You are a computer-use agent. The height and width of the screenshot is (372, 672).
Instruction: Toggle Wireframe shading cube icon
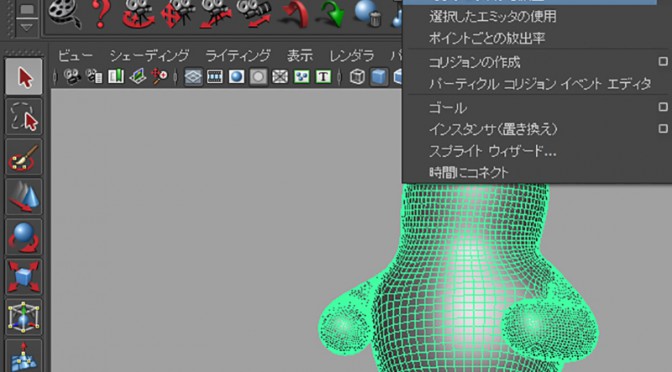(357, 77)
